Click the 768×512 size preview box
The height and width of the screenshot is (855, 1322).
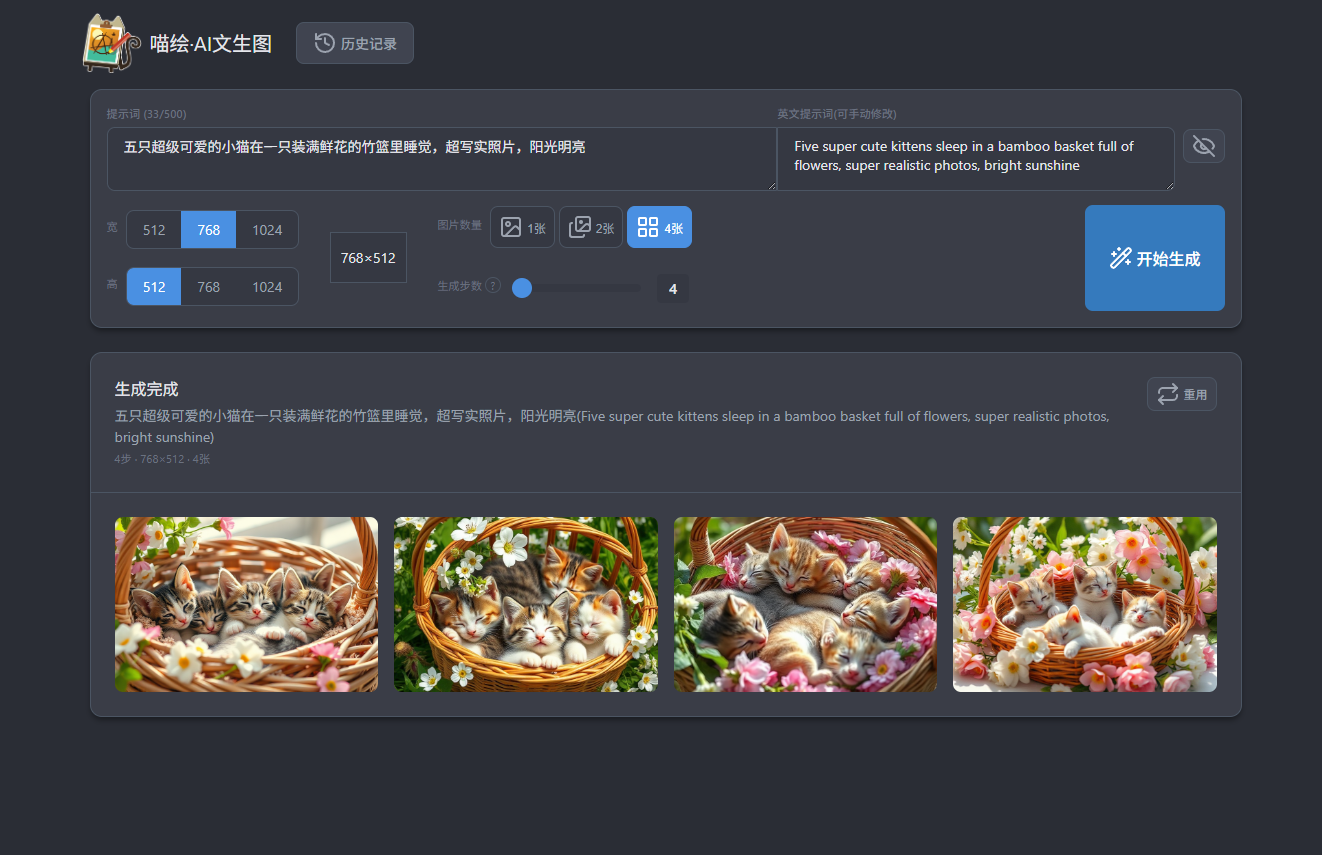coord(368,258)
